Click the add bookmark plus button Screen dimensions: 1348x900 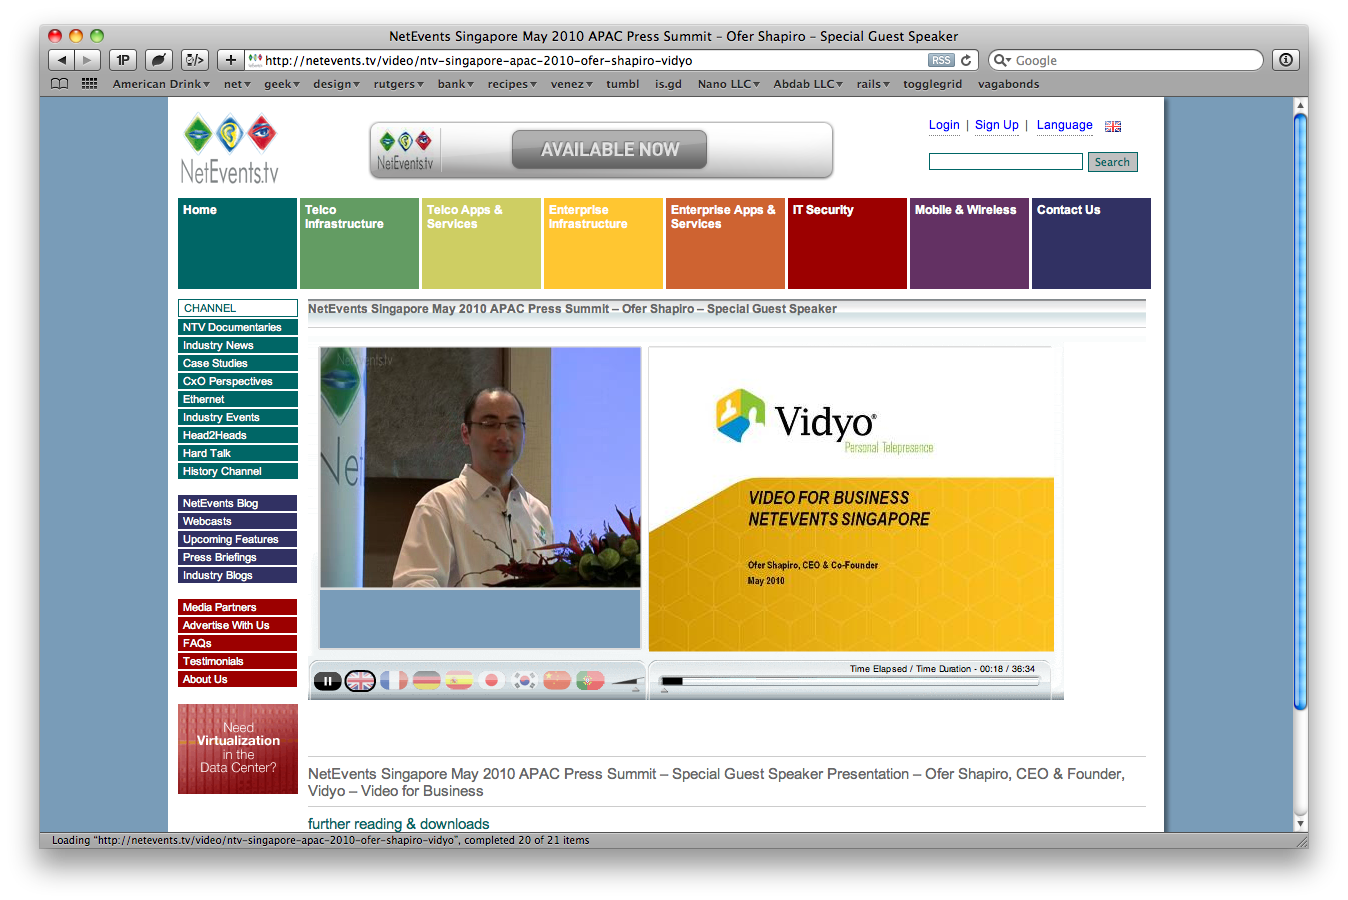coord(230,60)
